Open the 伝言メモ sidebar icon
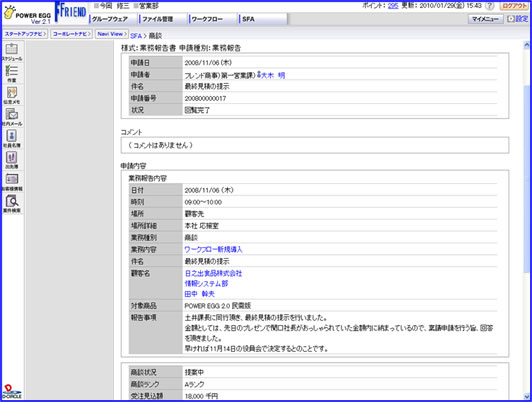Viewport: 532px width, 402px height. (x=12, y=95)
